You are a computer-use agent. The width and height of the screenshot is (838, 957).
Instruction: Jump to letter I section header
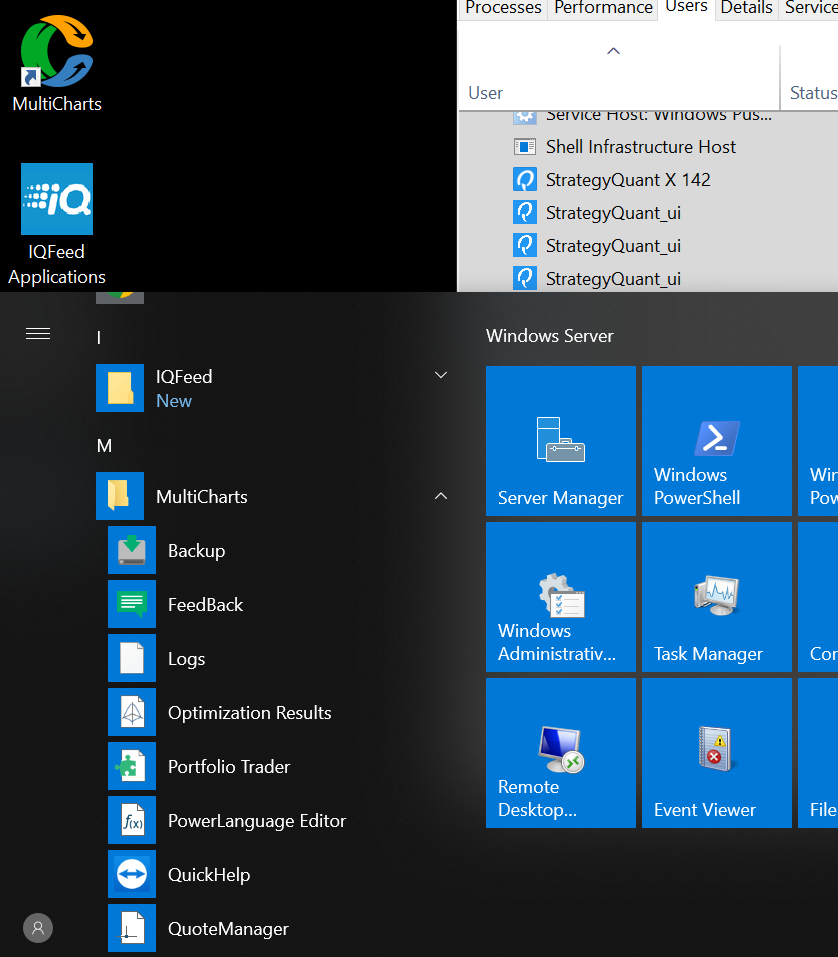tap(99, 338)
